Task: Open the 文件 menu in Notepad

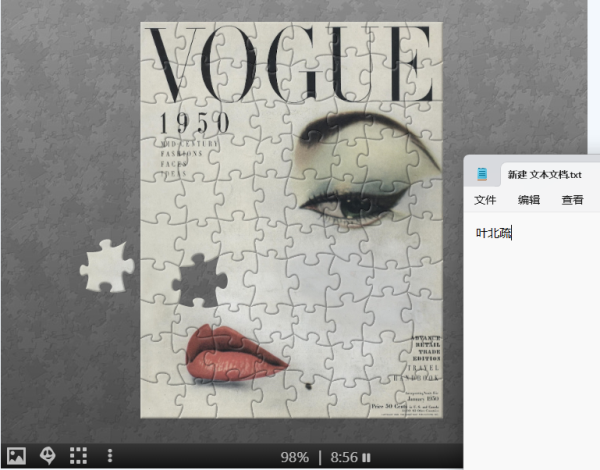Action: [x=485, y=200]
